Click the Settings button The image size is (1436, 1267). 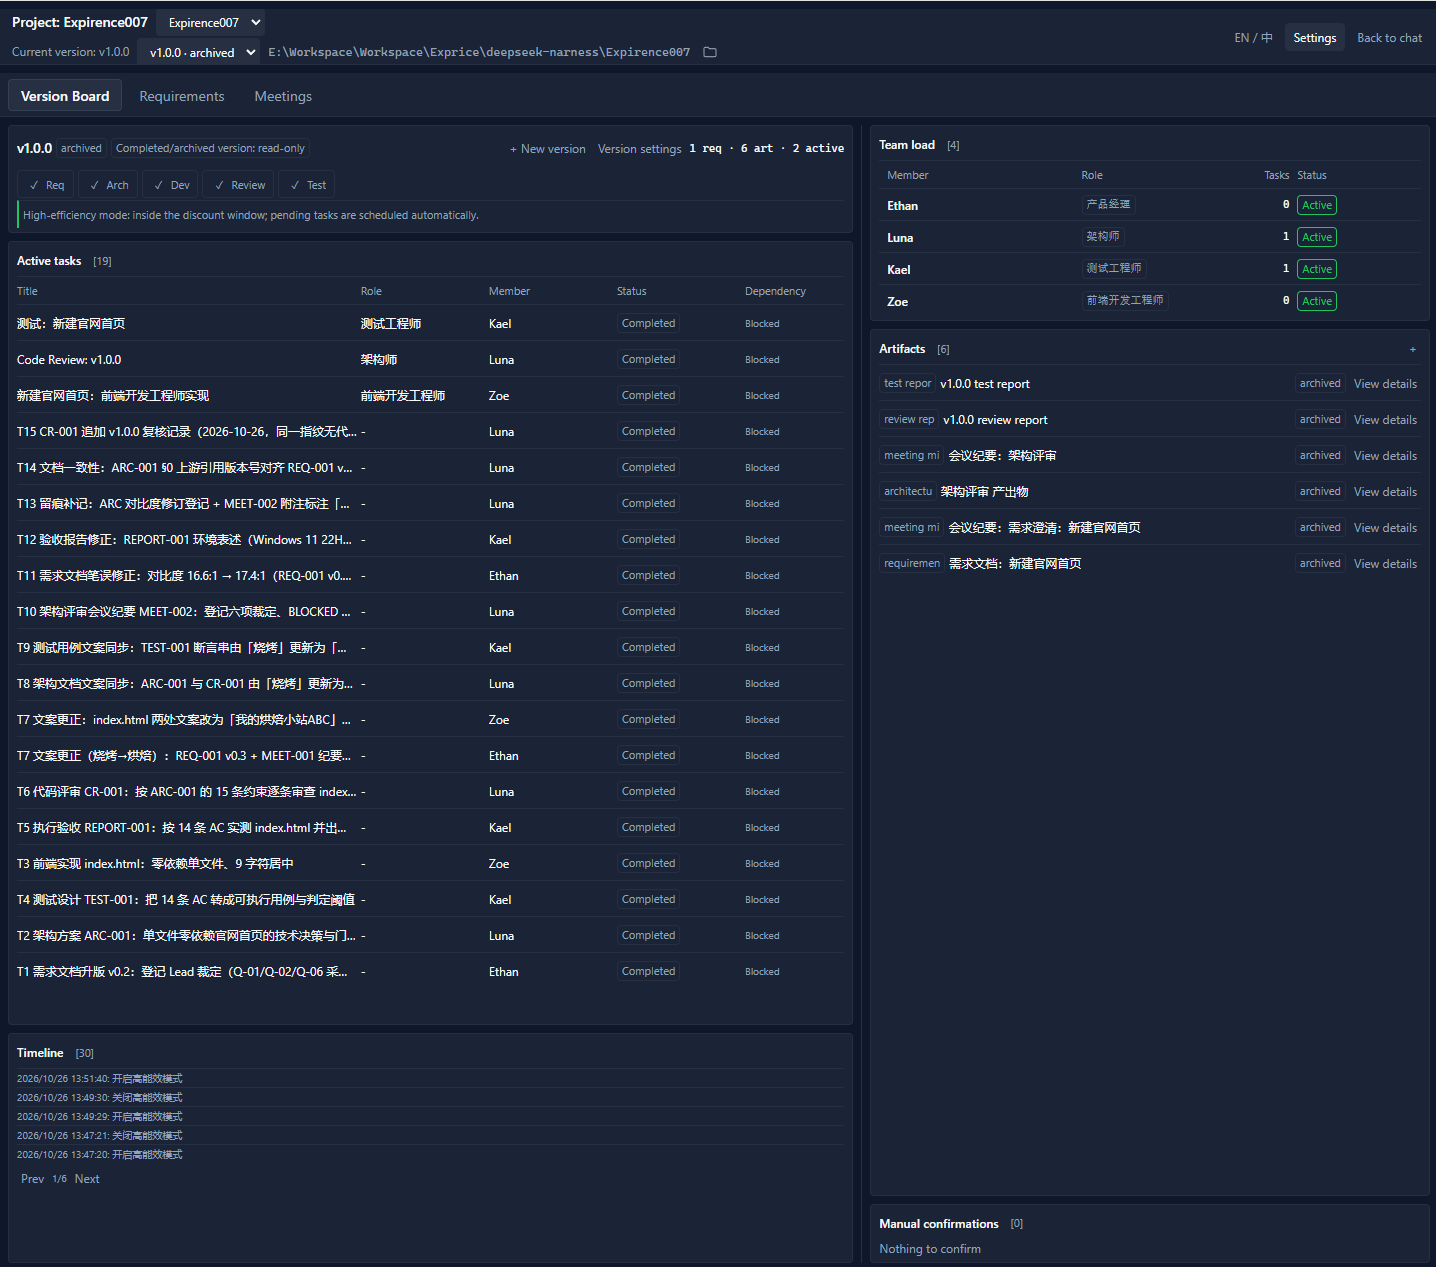pyautogui.click(x=1314, y=38)
